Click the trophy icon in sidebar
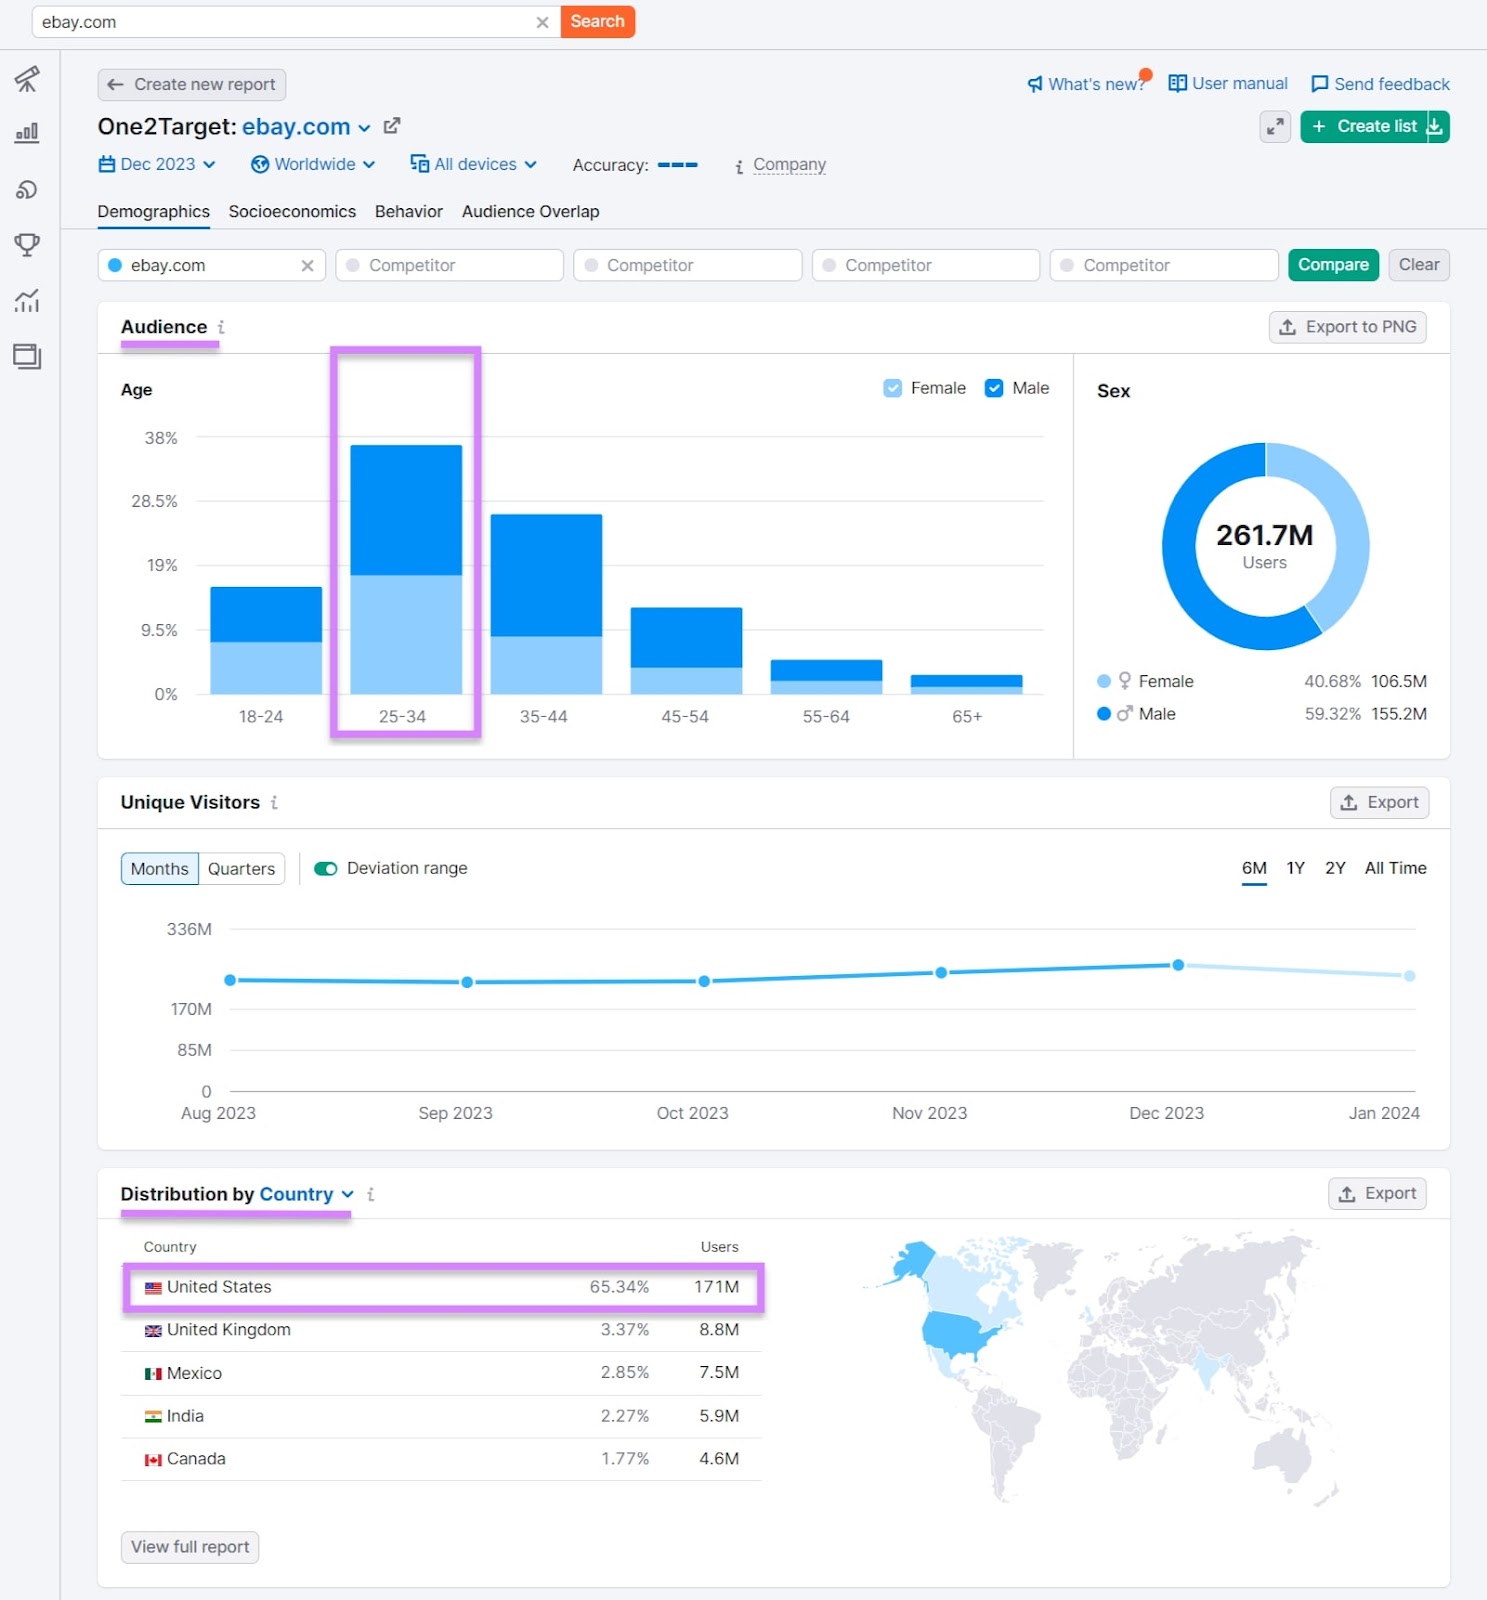The width and height of the screenshot is (1487, 1600). coord(27,245)
